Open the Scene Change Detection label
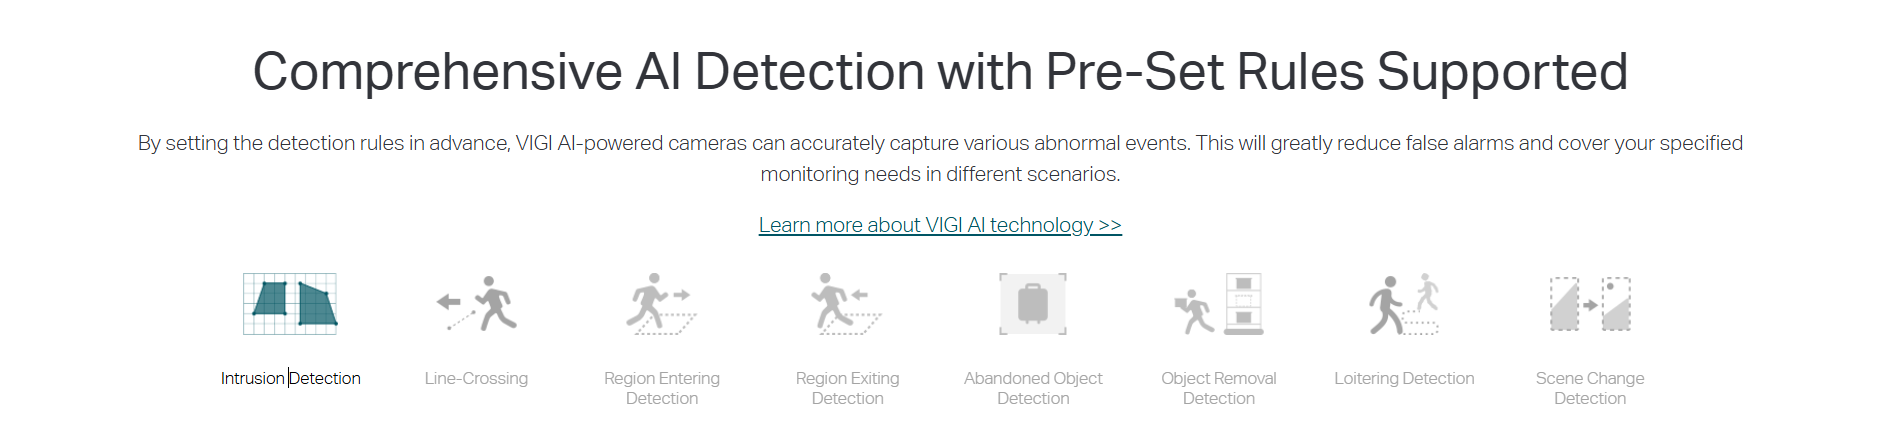Image resolution: width=1888 pixels, height=430 pixels. [1590, 388]
